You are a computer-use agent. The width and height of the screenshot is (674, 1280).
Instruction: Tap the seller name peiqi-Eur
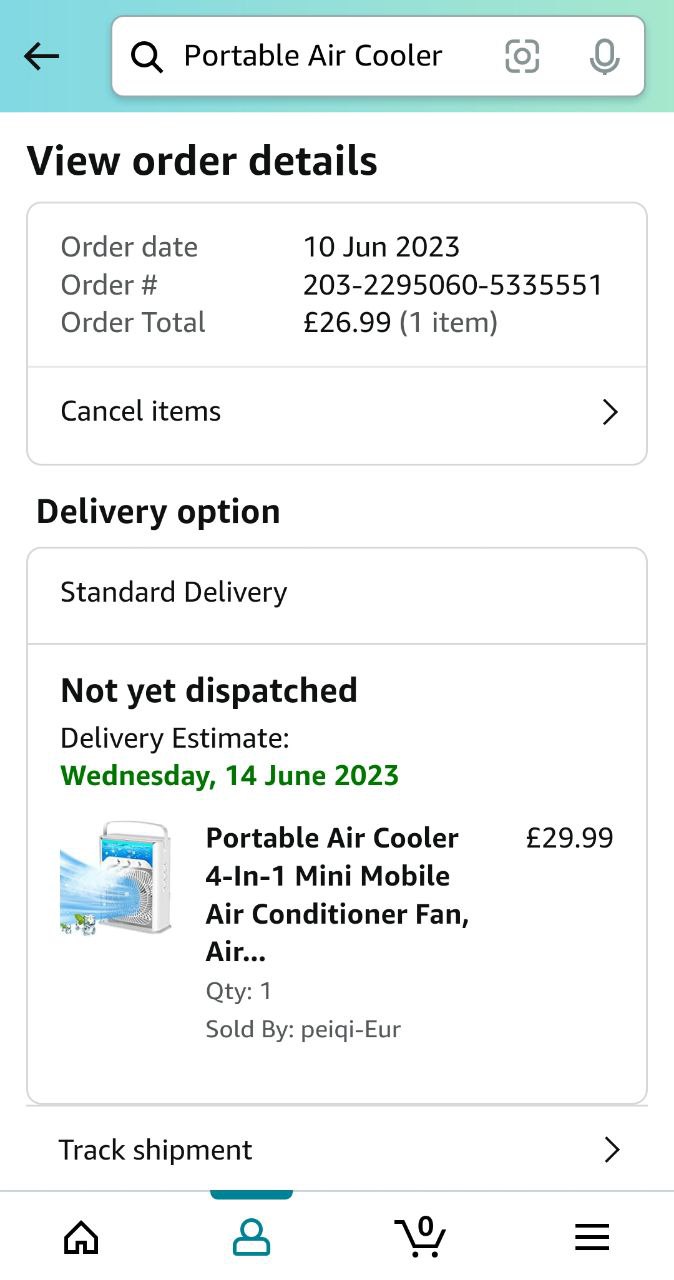pyautogui.click(x=351, y=1029)
